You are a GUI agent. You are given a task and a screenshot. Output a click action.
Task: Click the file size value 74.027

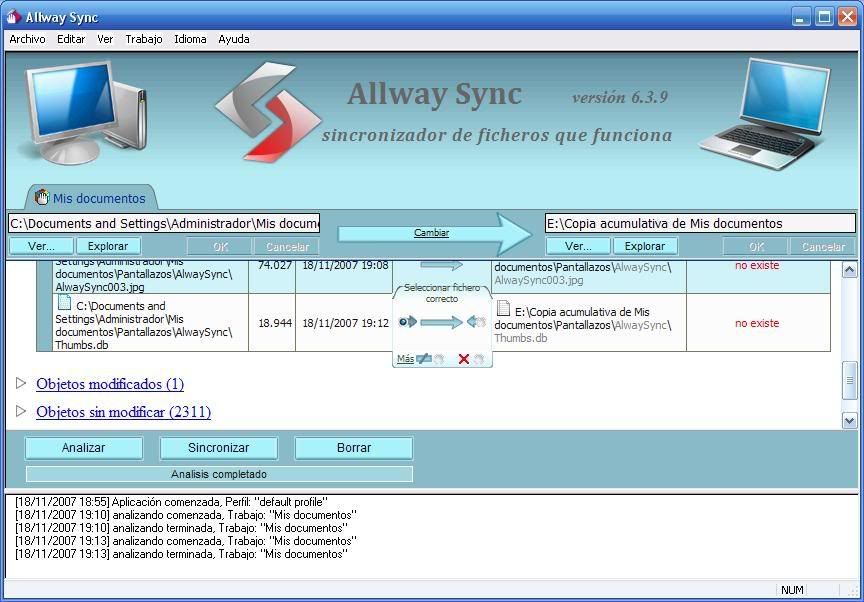point(274,265)
